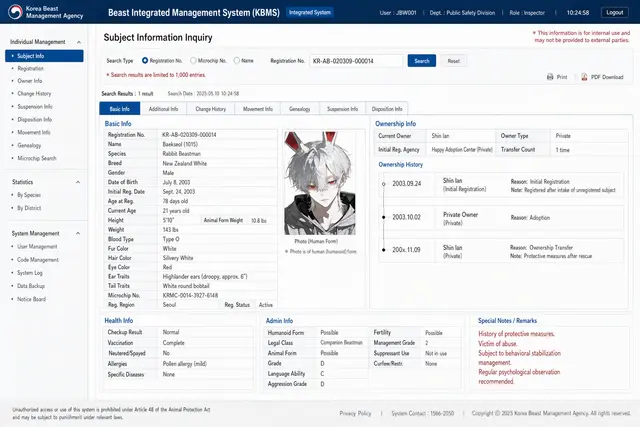
Task: Select Subject Info in the sidebar
Action: tap(44, 56)
